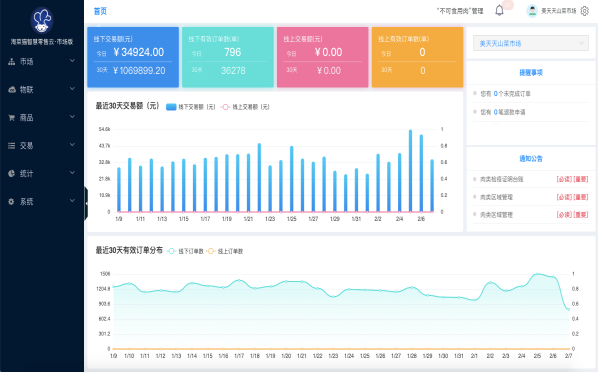Open the 统计 sidebar menu
The width and height of the screenshot is (598, 372).
[42, 174]
